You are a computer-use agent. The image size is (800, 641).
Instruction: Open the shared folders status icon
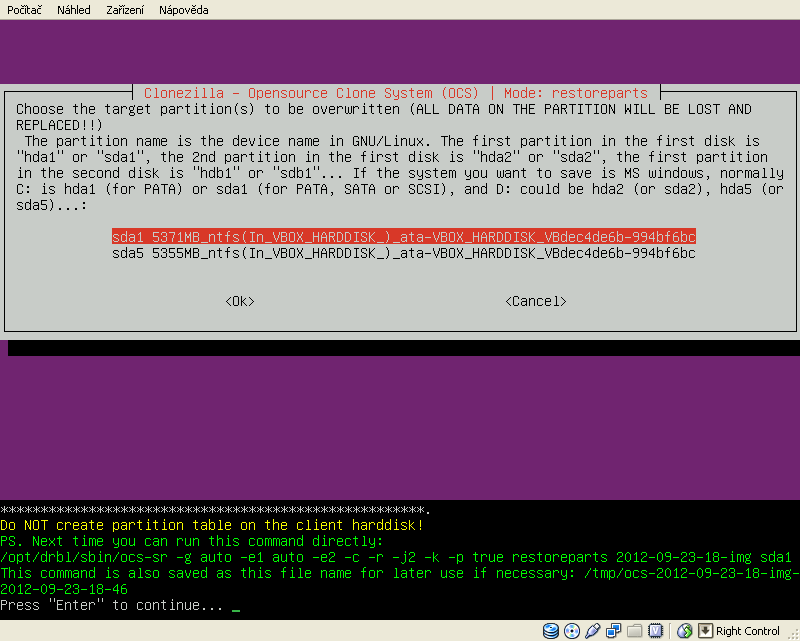[x=634, y=631]
